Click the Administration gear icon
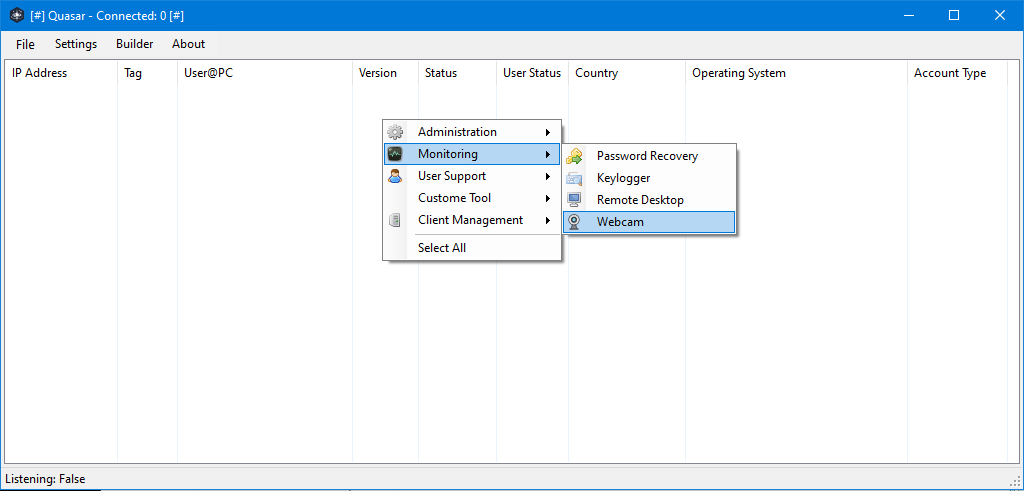The width and height of the screenshot is (1024, 491). coord(395,132)
